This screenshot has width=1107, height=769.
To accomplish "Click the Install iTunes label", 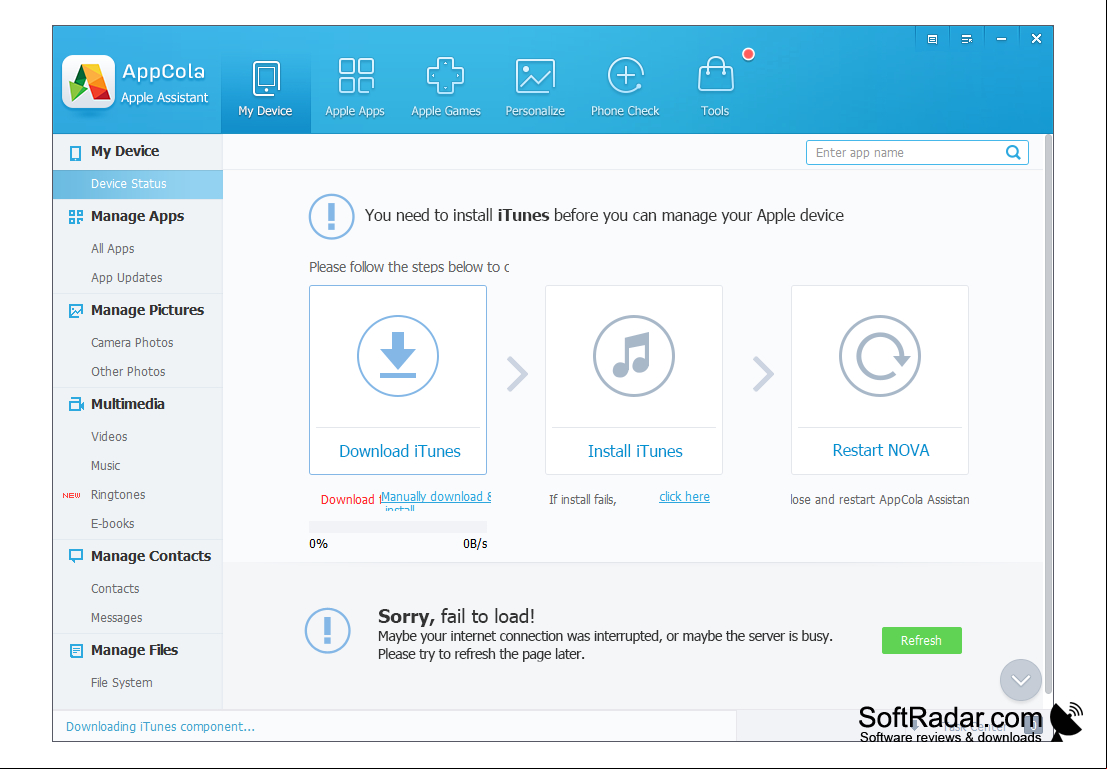I will pyautogui.click(x=635, y=451).
